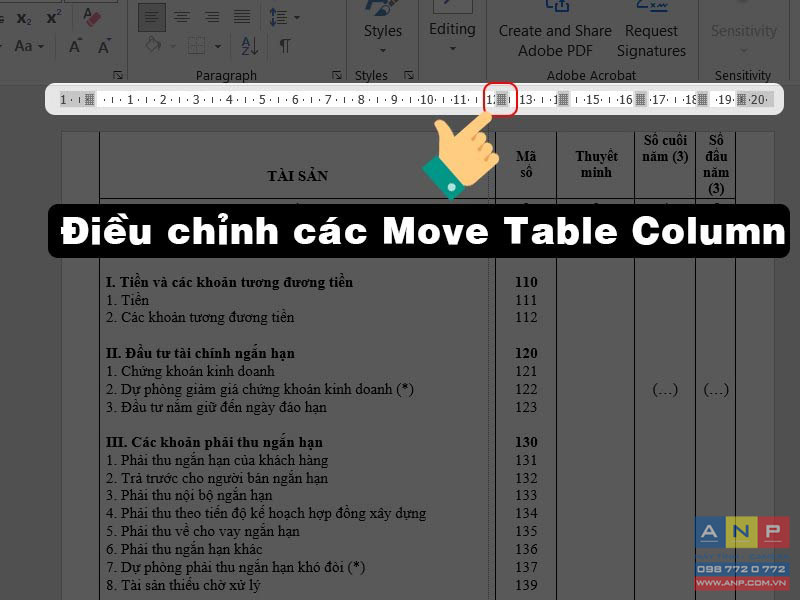The height and width of the screenshot is (600, 800).
Task: Expand the Borders dropdown arrow
Action: [x=218, y=46]
